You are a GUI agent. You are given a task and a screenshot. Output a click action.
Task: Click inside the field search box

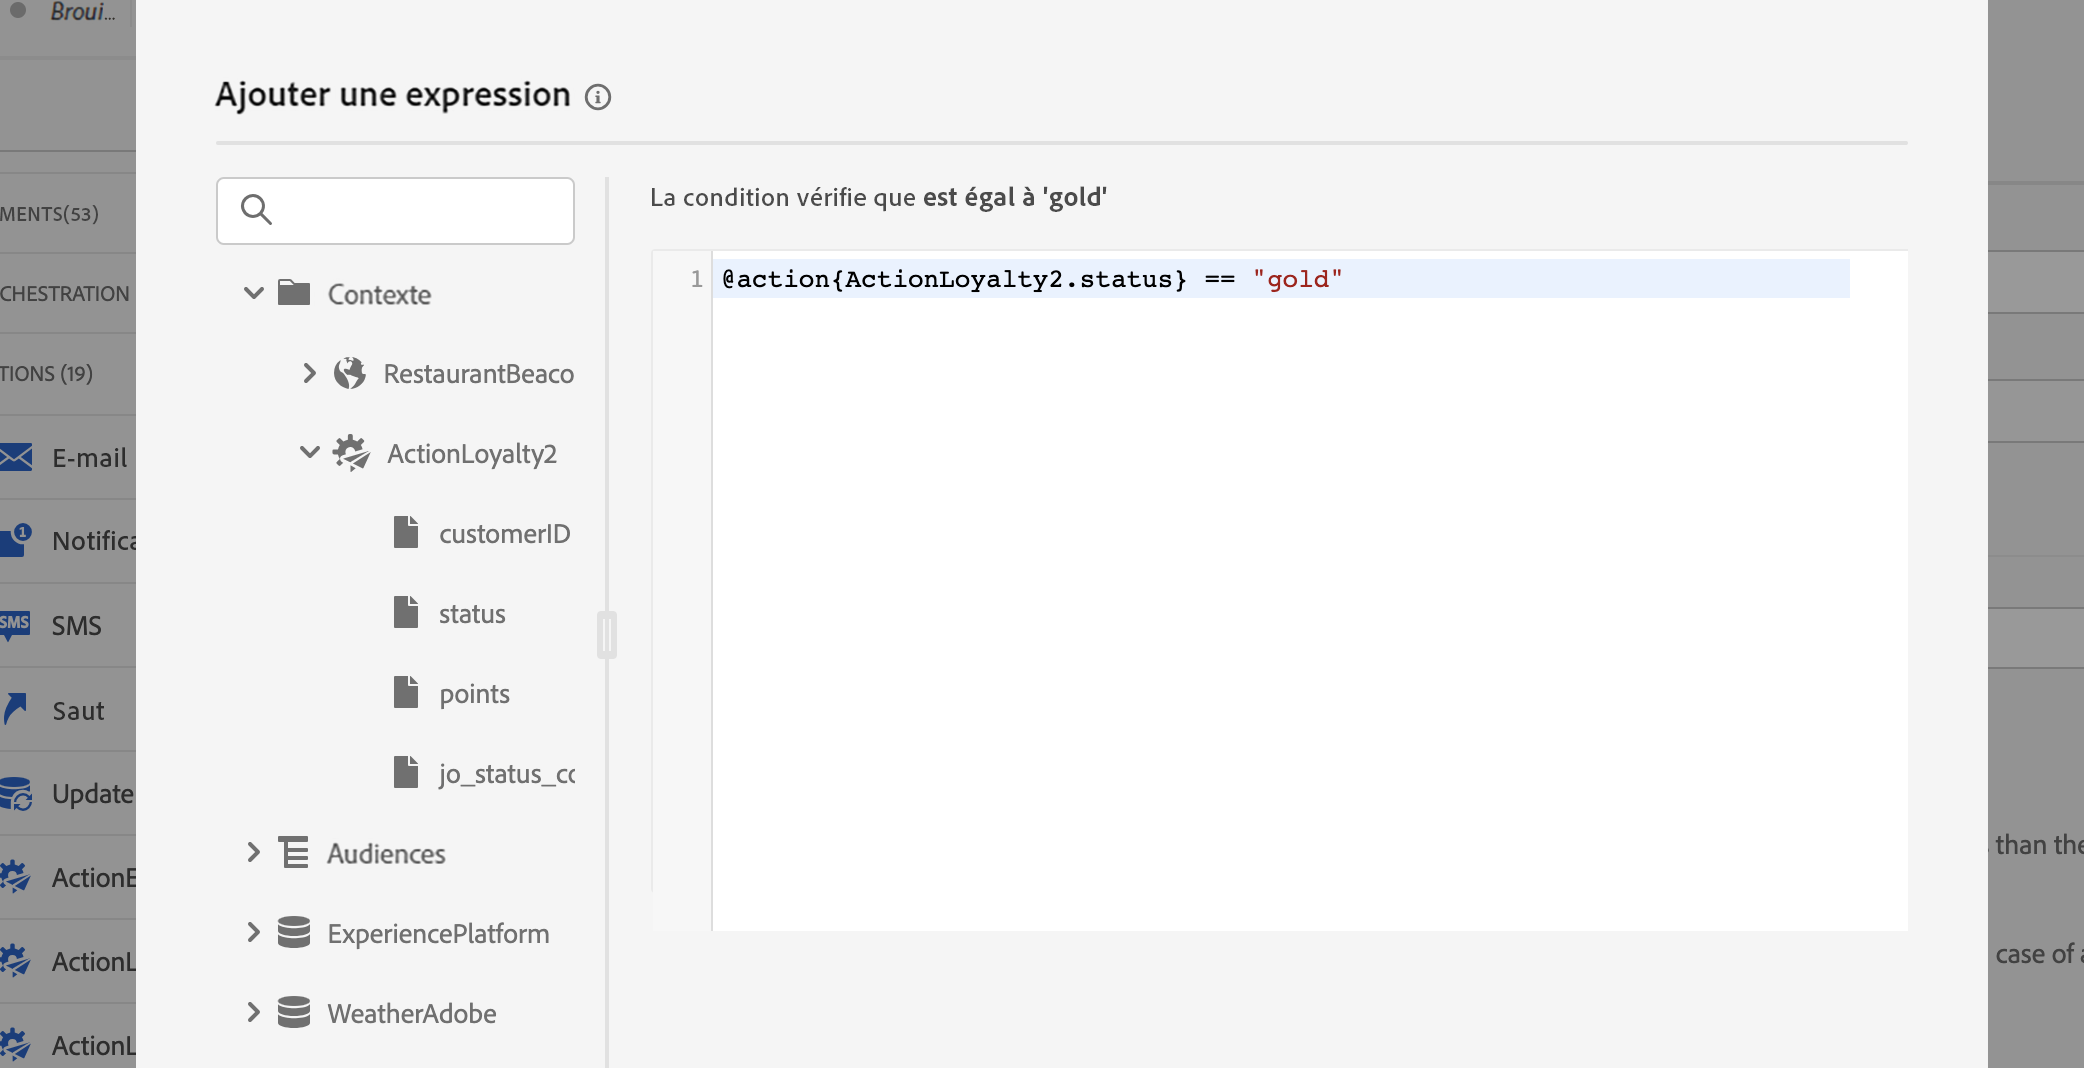point(420,211)
